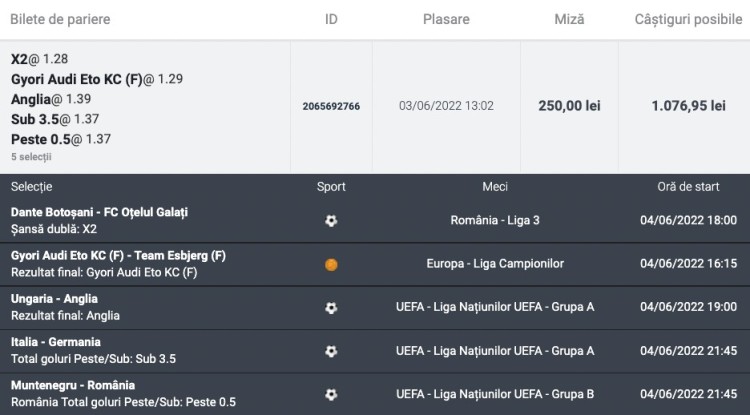The height and width of the screenshot is (415, 750).
Task: Sort by the Plasare column header
Action: tap(445, 20)
